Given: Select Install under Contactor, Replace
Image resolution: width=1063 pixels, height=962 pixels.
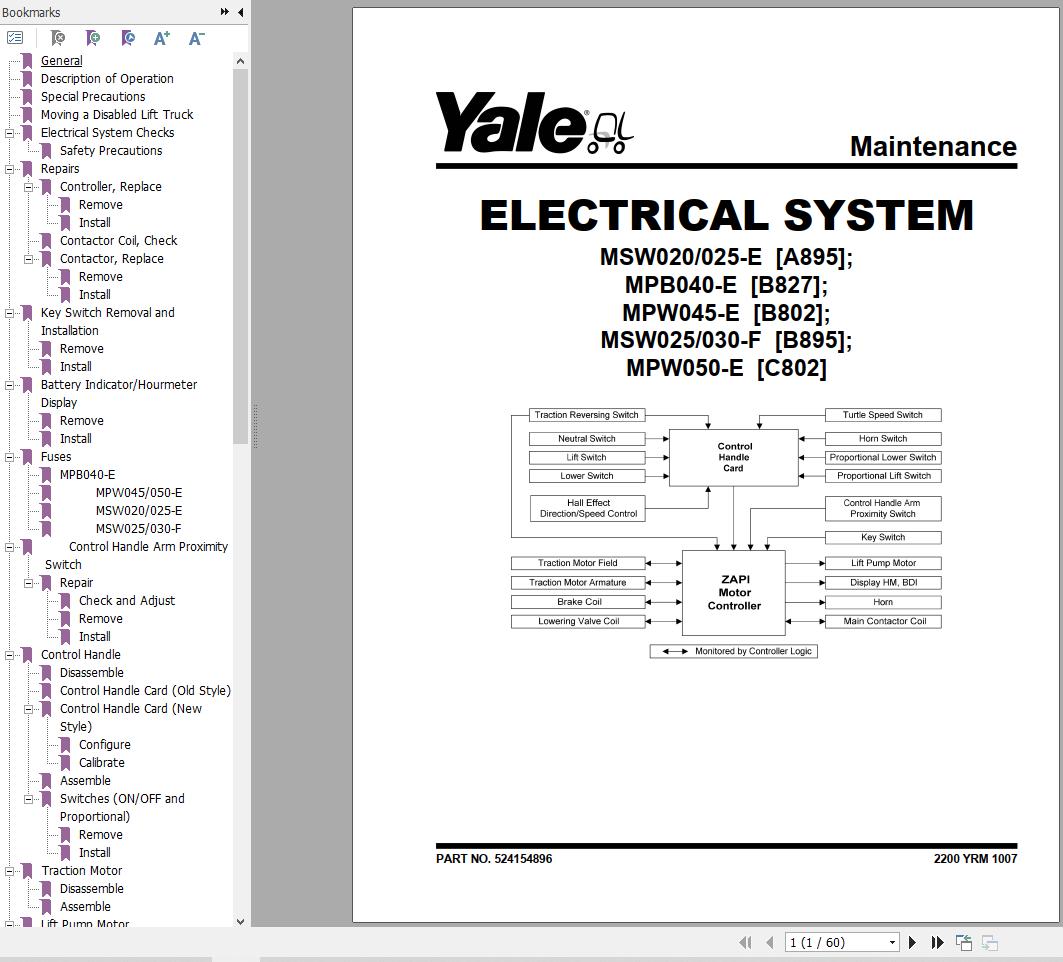Looking at the screenshot, I should (x=95, y=295).
